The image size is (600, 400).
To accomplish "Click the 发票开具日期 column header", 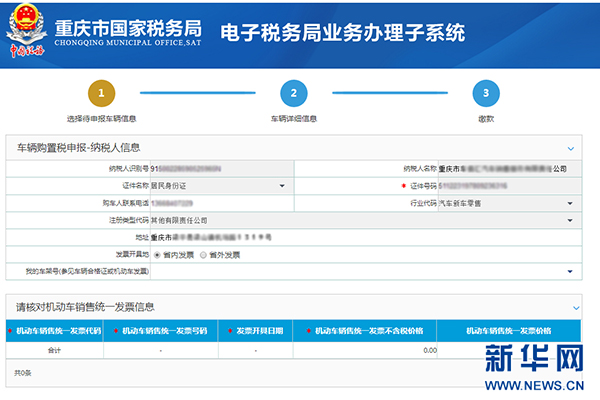I will click(x=256, y=331).
